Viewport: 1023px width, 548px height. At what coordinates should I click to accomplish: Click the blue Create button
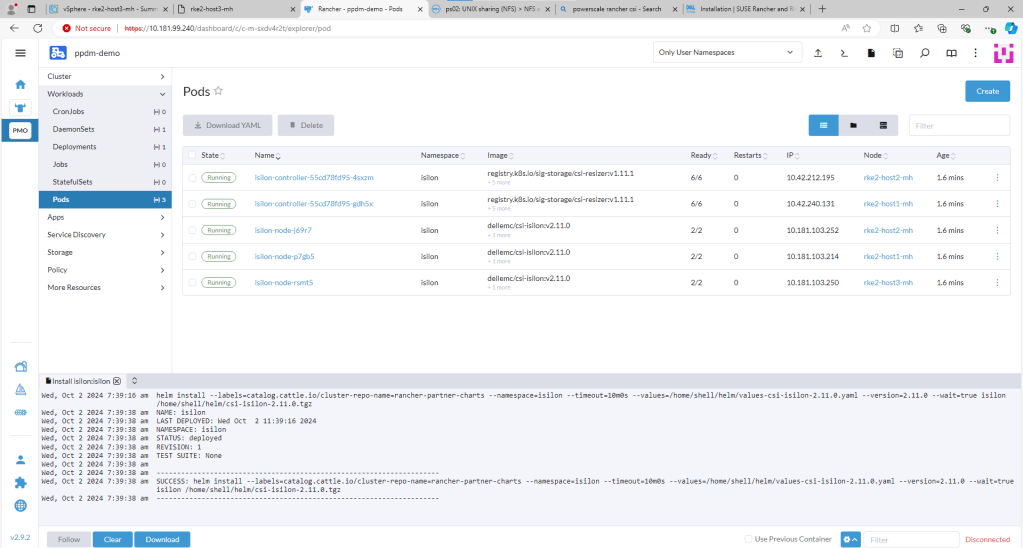pyautogui.click(x=986, y=91)
